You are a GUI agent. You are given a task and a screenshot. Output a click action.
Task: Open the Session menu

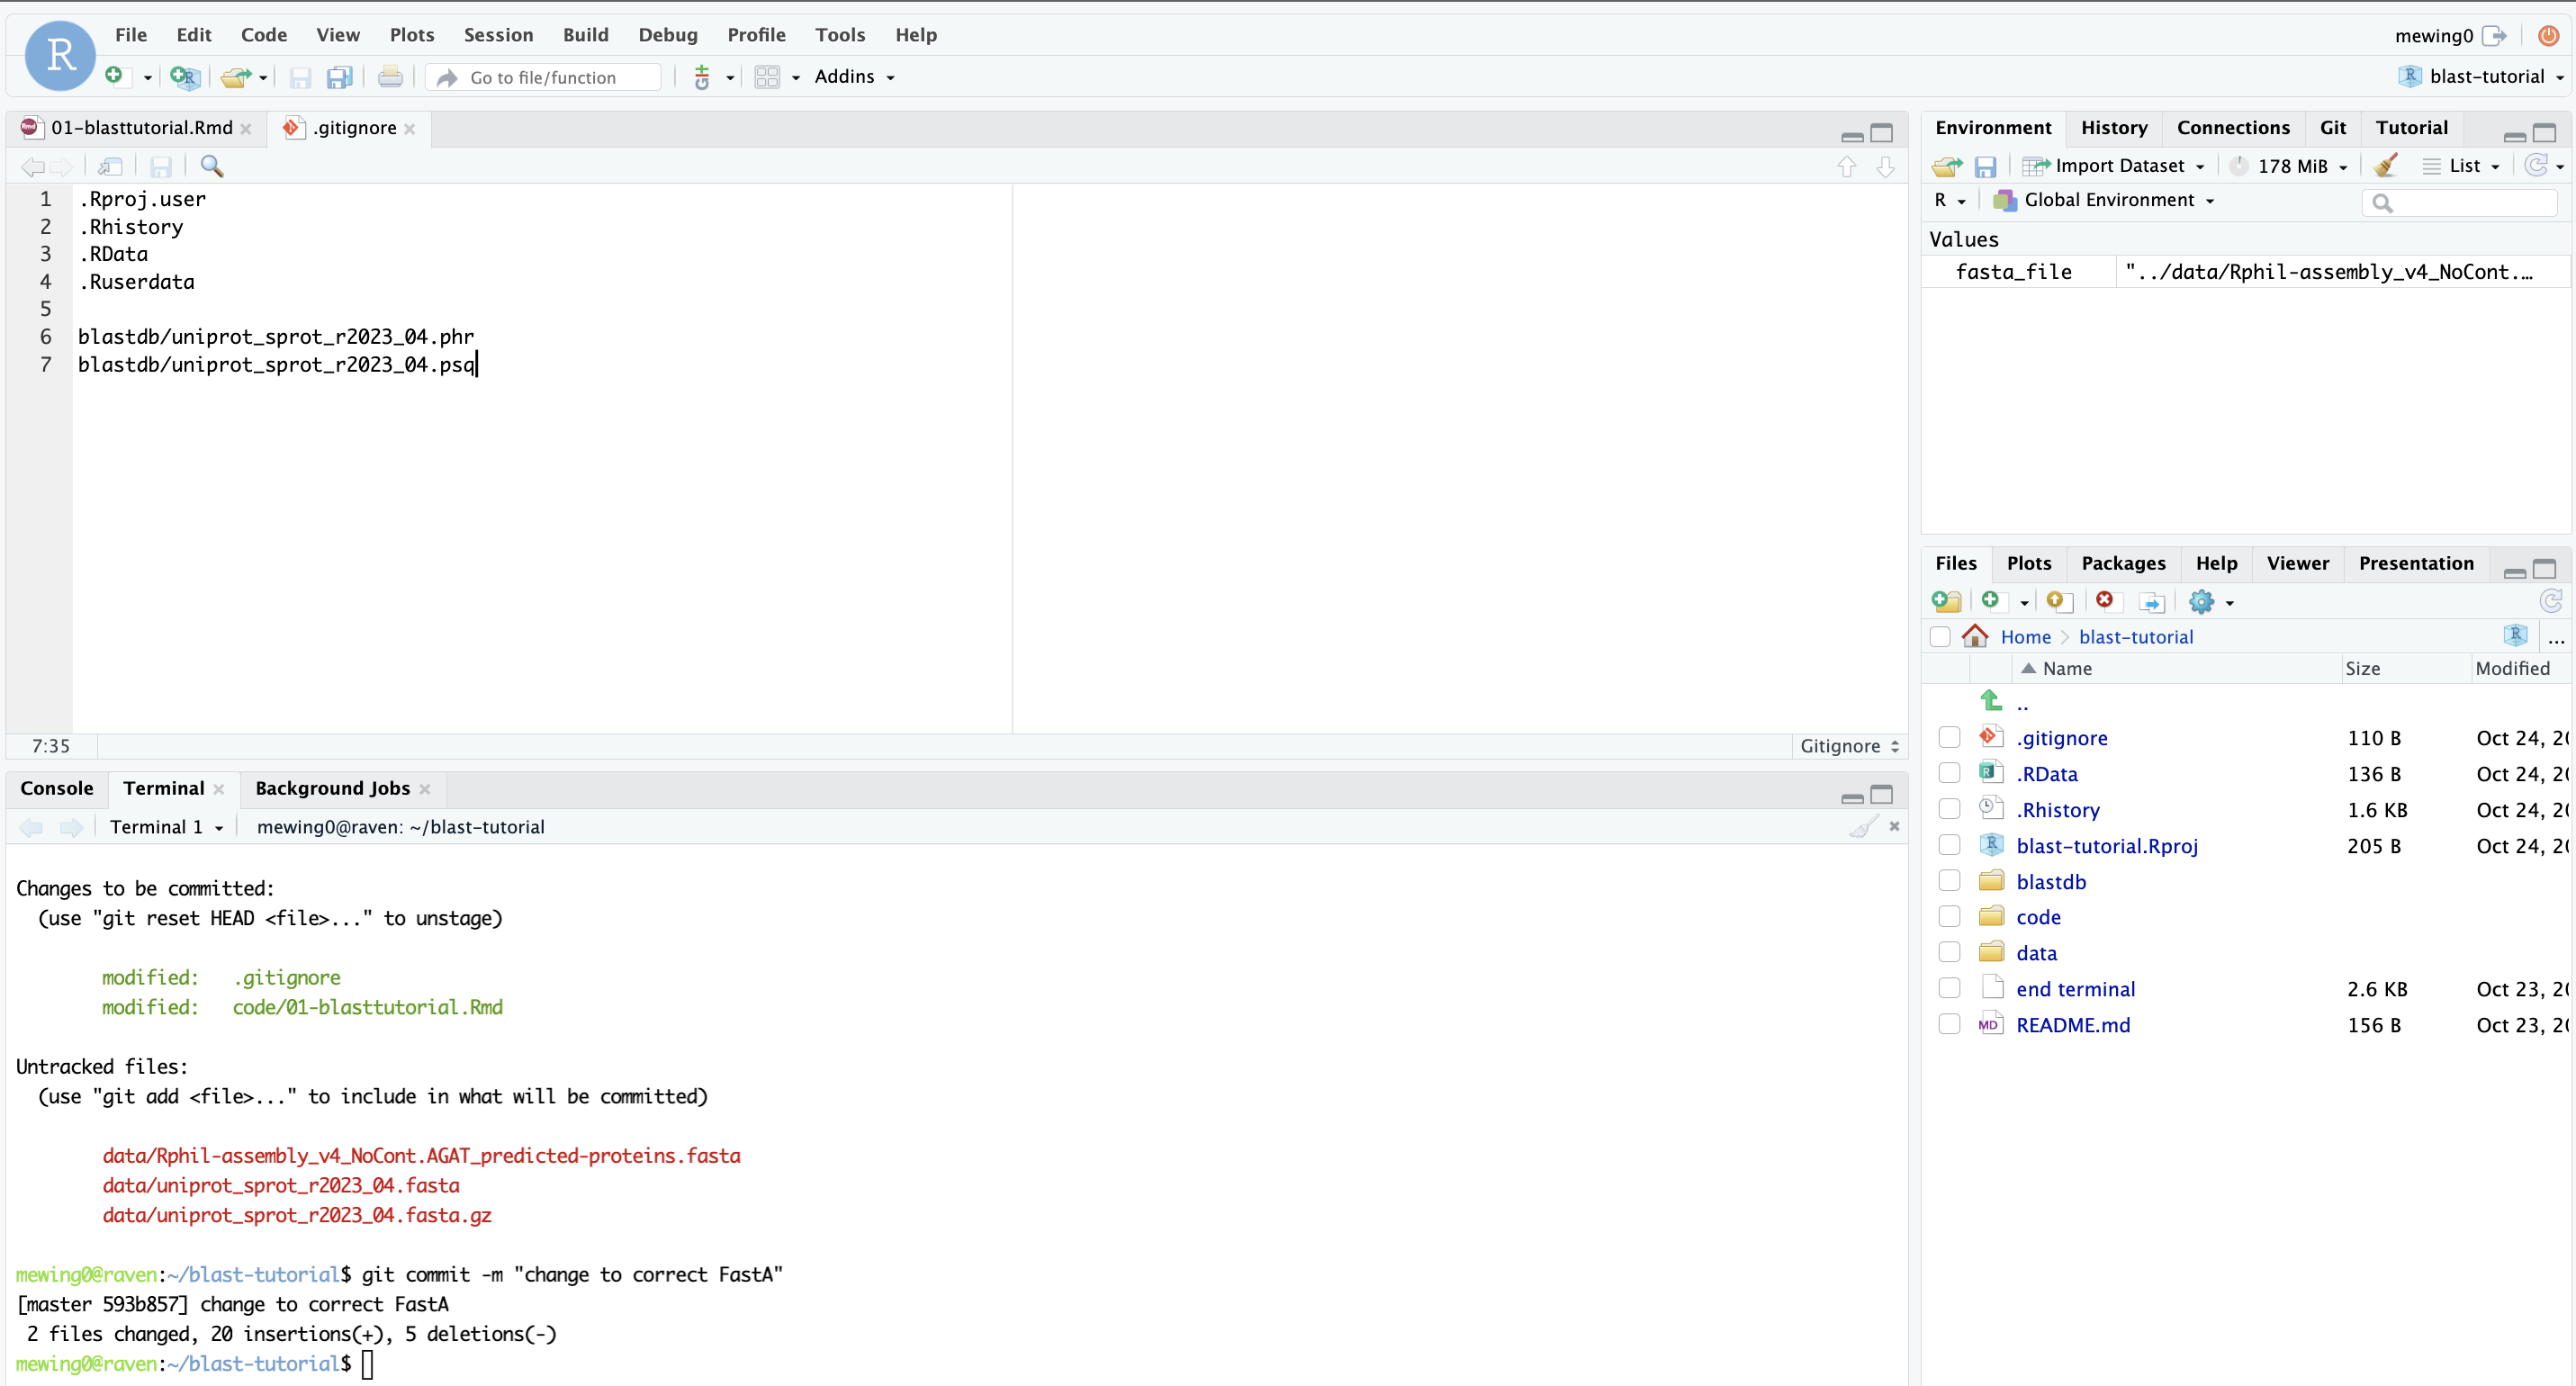(x=497, y=34)
